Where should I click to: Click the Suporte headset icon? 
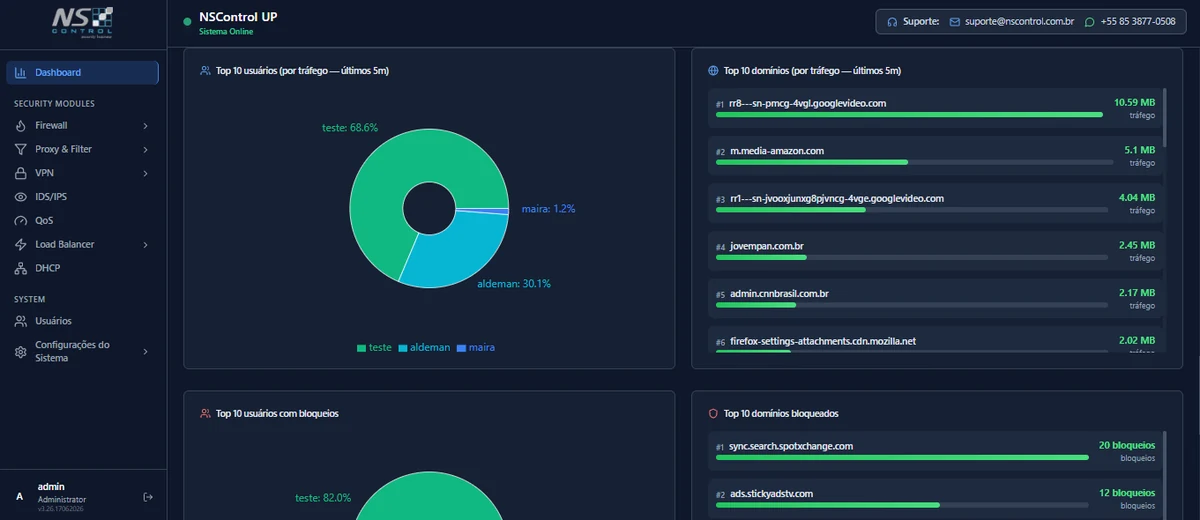(892, 21)
